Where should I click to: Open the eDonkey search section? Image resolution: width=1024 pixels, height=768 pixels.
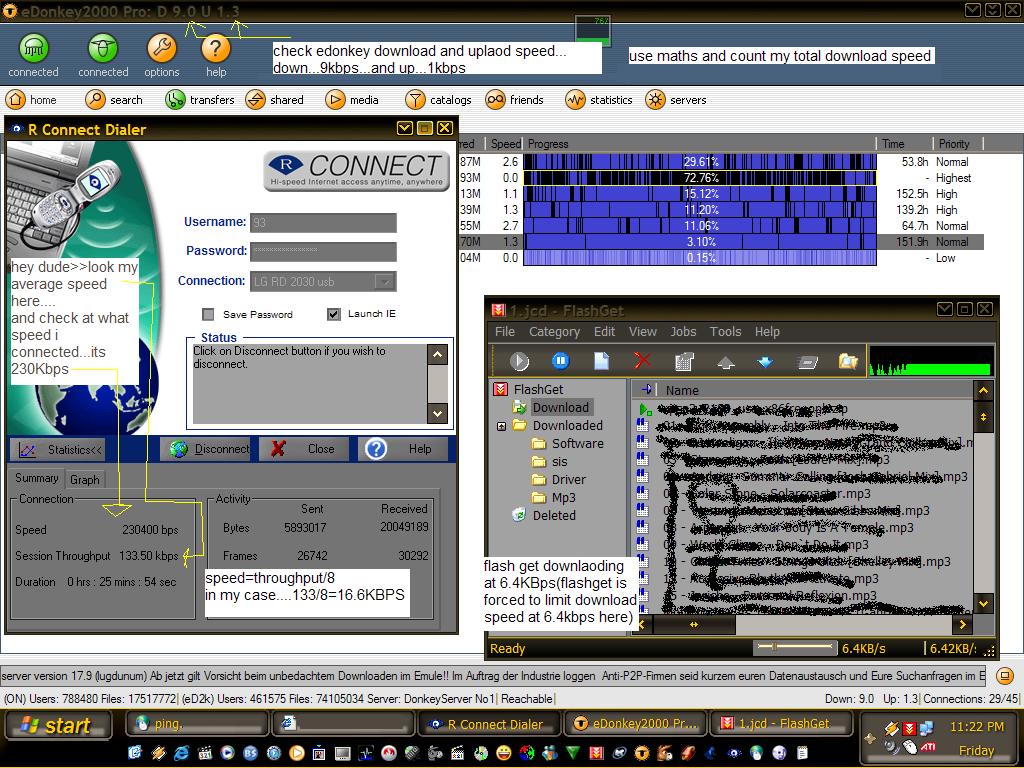click(114, 100)
